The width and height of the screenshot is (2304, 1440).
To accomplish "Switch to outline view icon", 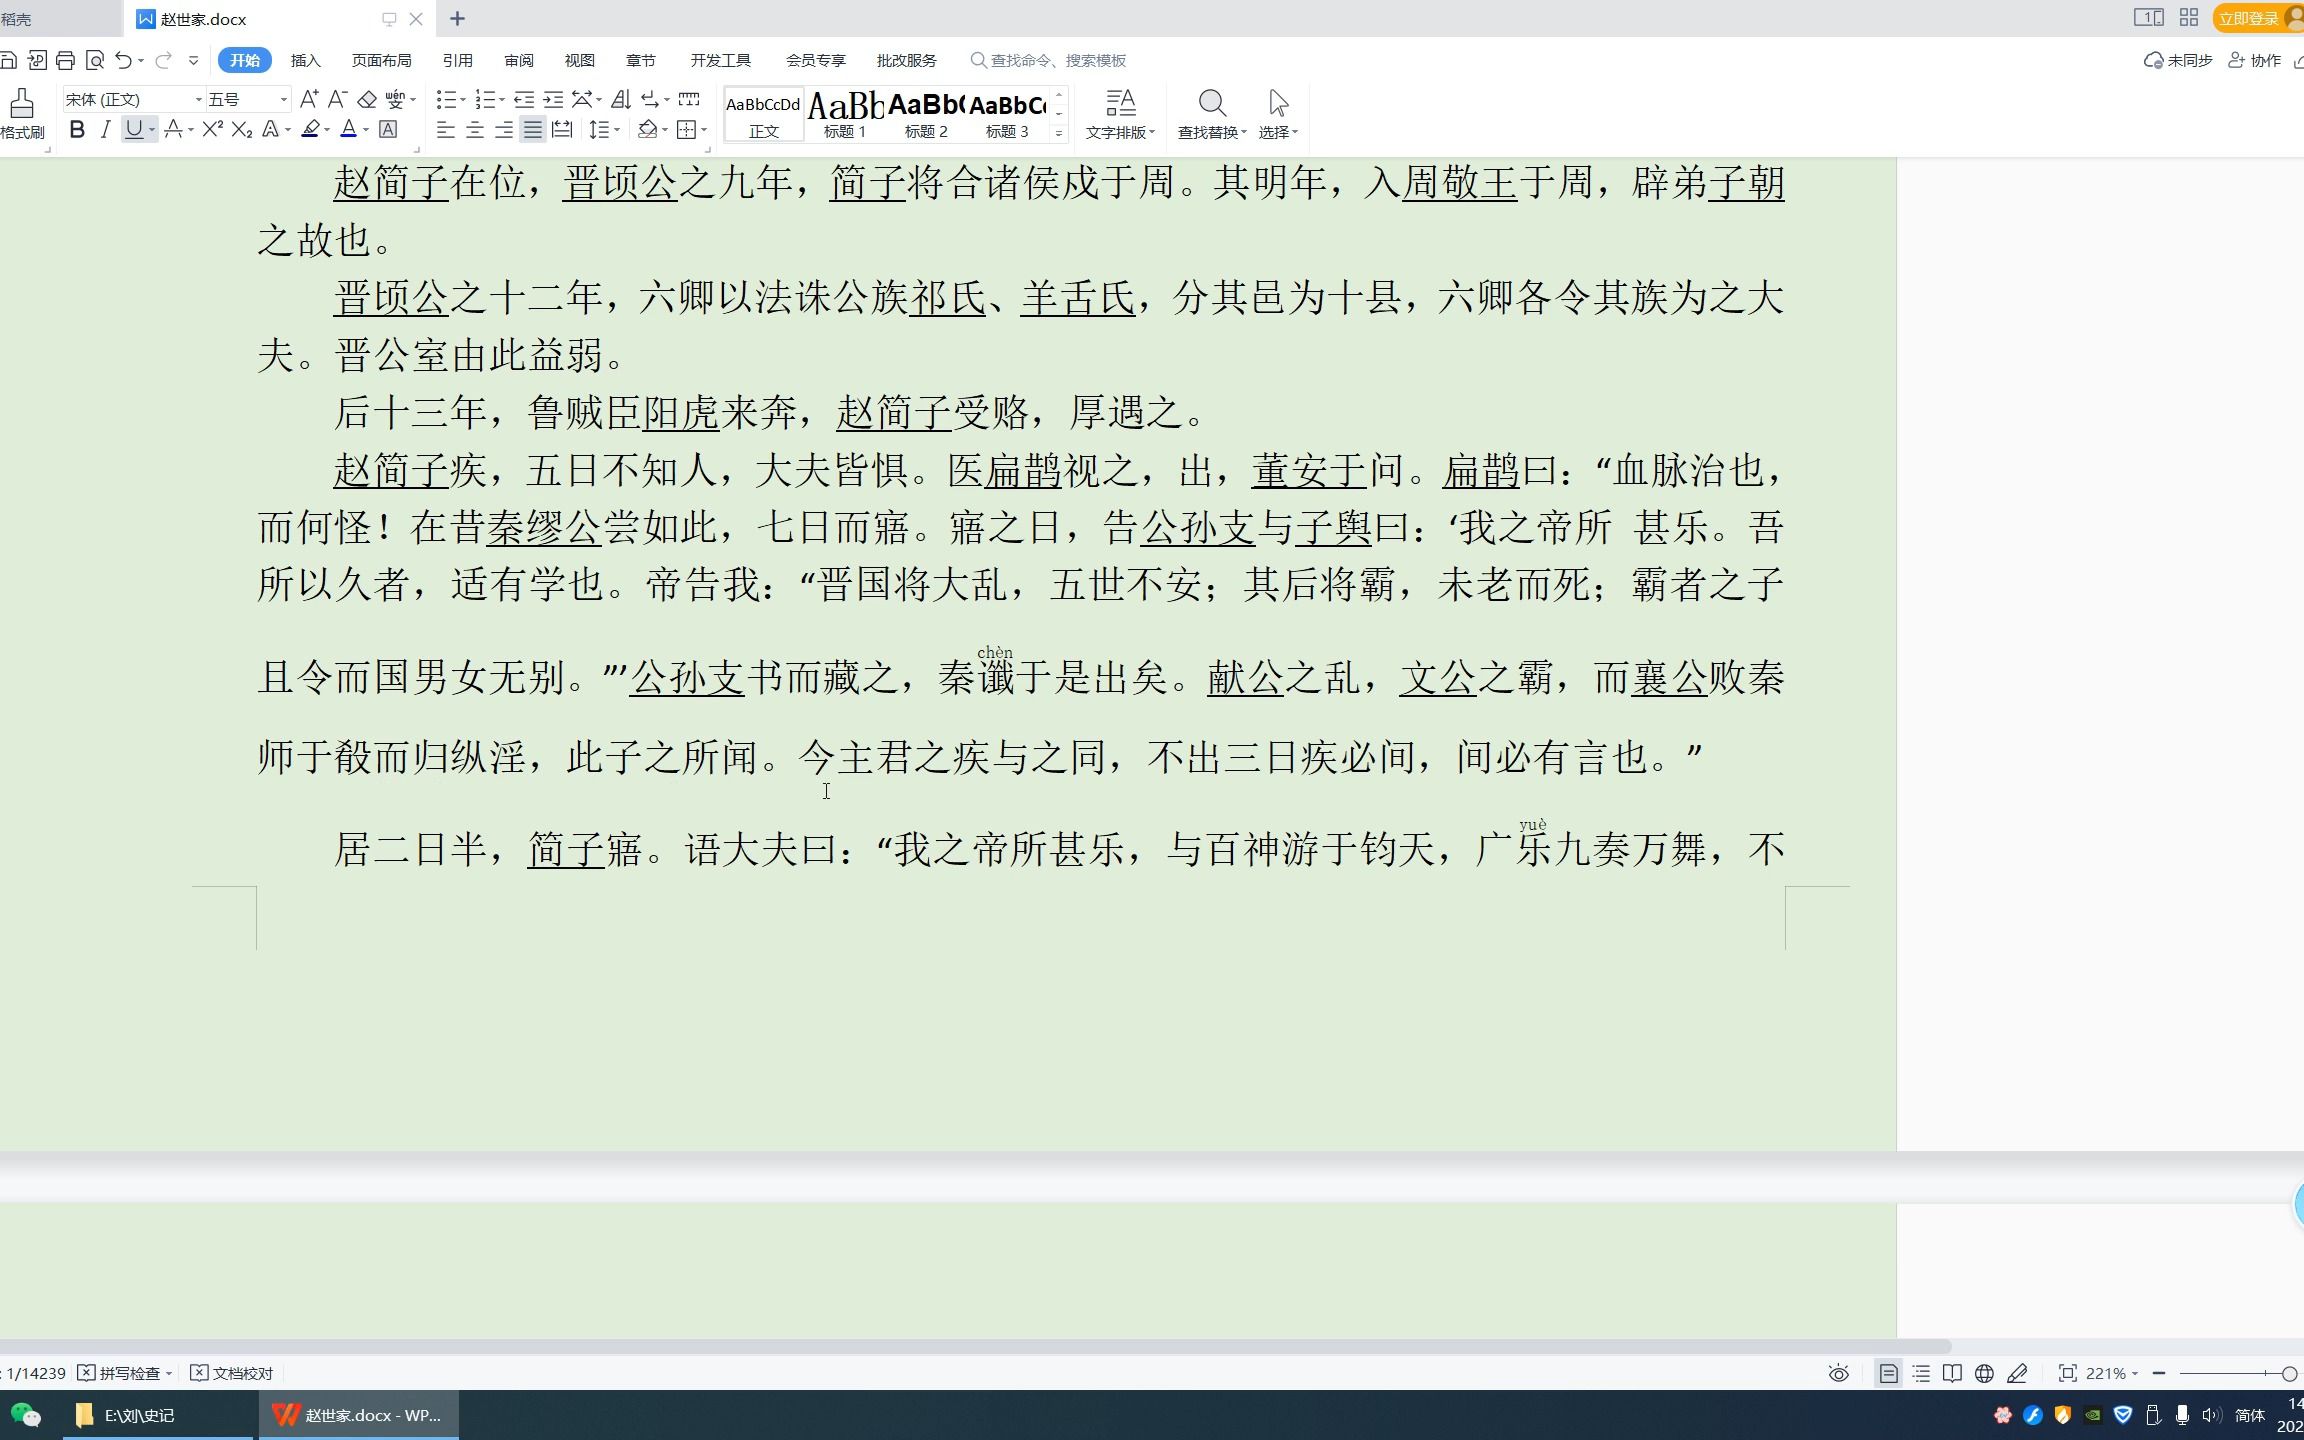I will (1921, 1373).
